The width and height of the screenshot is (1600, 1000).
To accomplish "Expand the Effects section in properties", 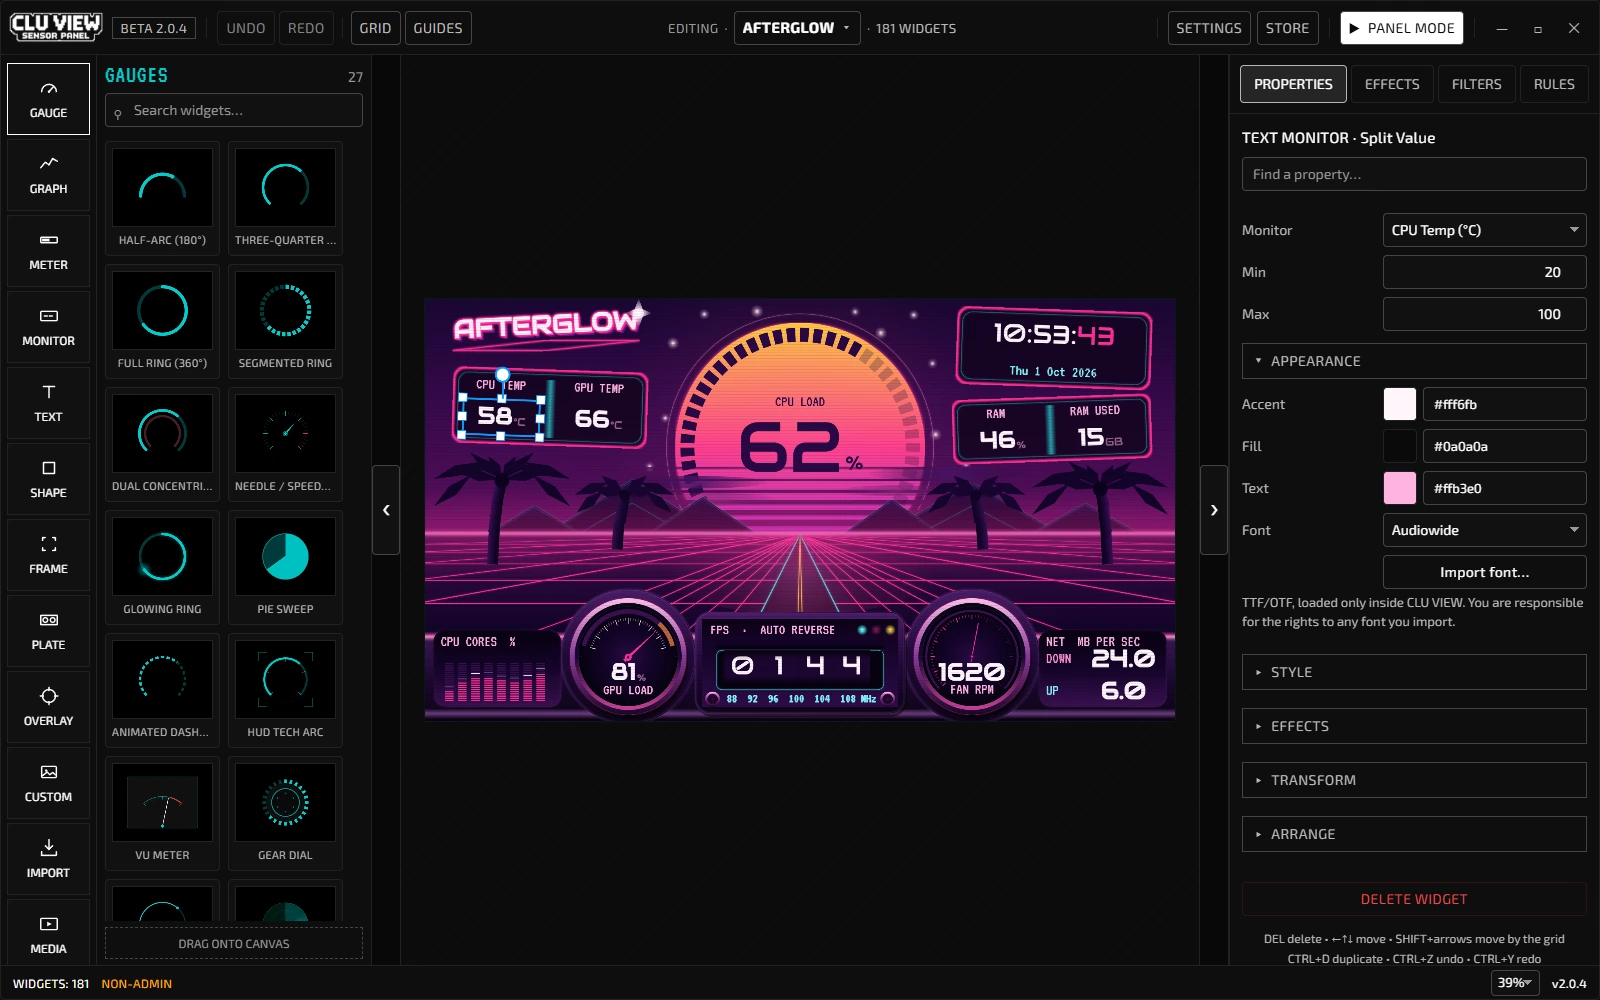I will tap(1414, 726).
